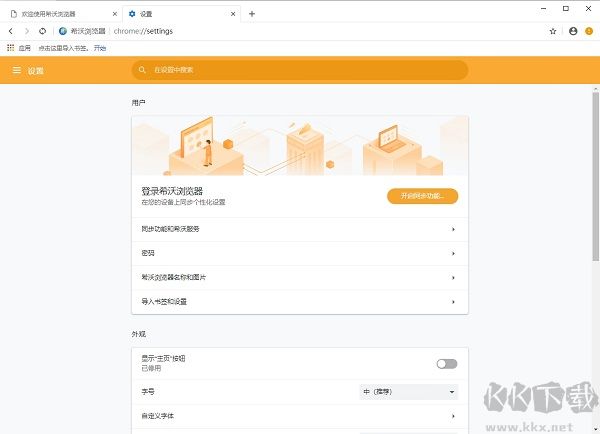Open 同步功能 and services row
The height and width of the screenshot is (434, 600).
point(300,229)
